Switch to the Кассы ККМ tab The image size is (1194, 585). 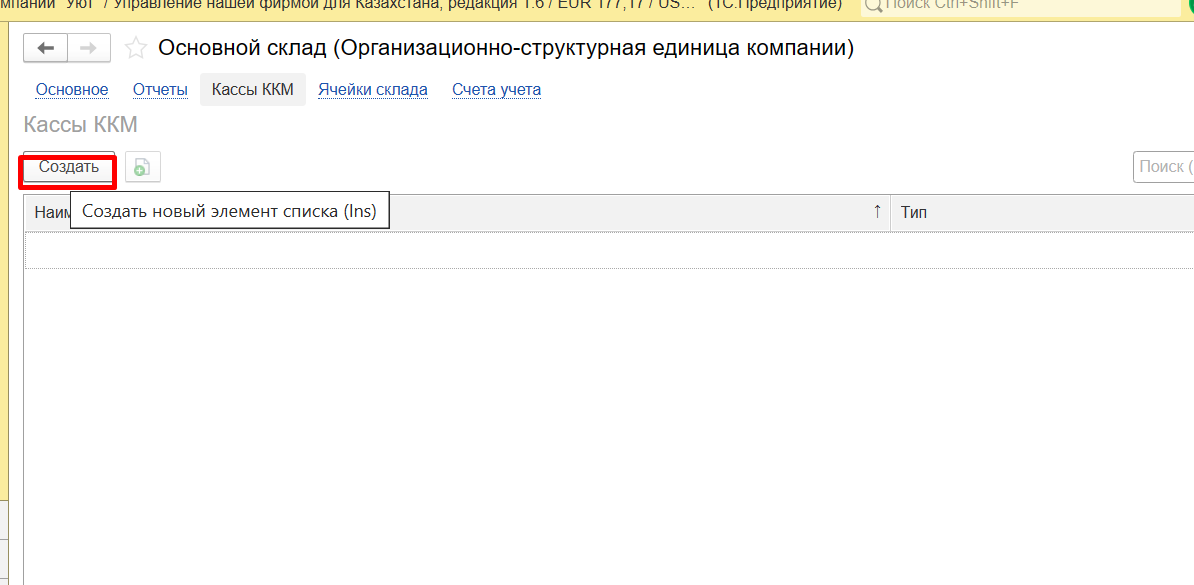[x=253, y=90]
